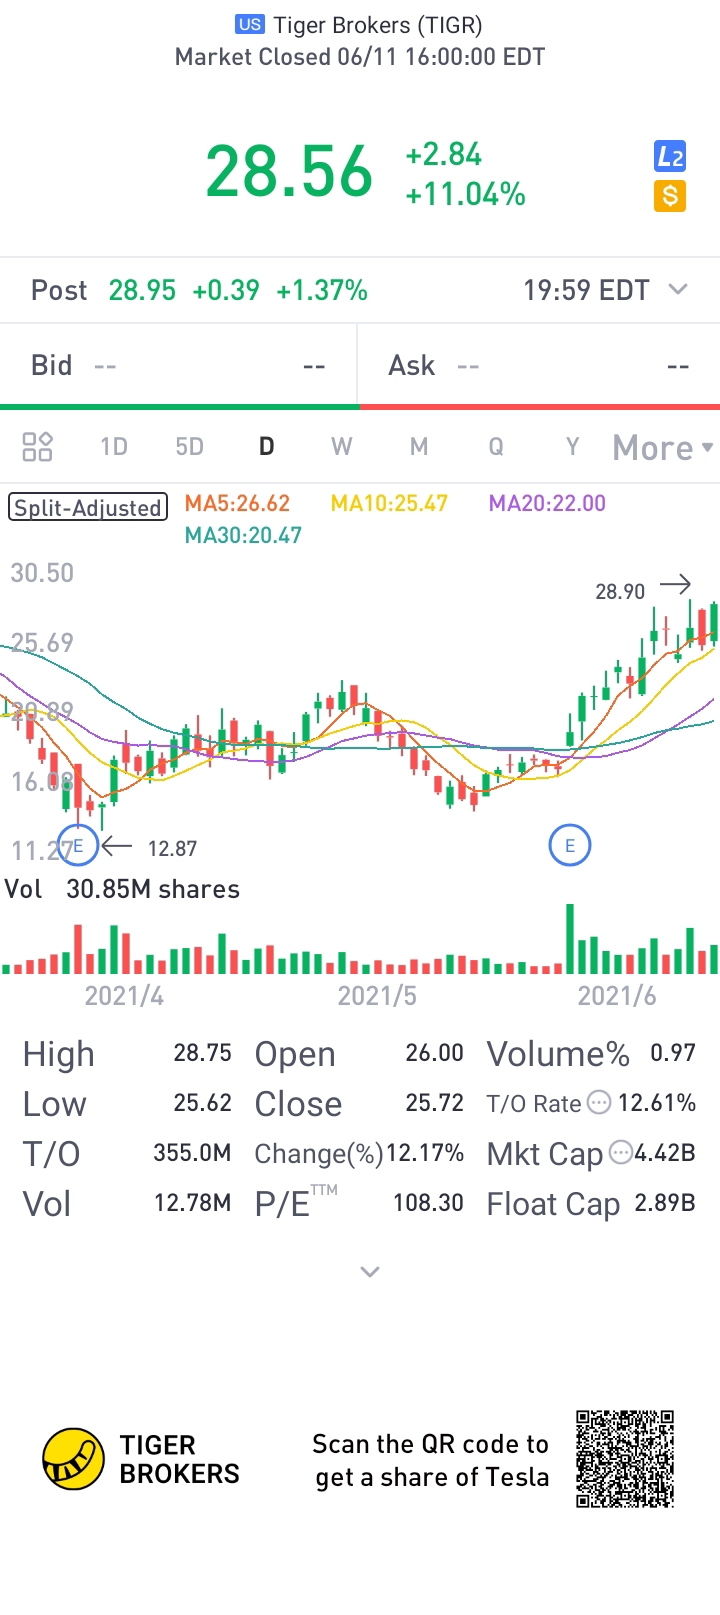Tap the MA10:25.47 indicator label
720x1615 pixels.
coord(389,503)
